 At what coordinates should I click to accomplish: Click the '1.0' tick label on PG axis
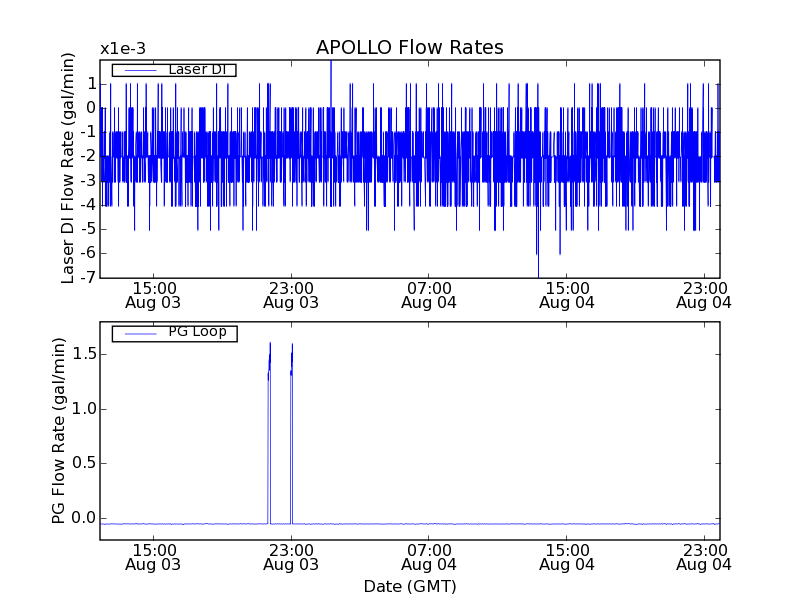tap(84, 409)
